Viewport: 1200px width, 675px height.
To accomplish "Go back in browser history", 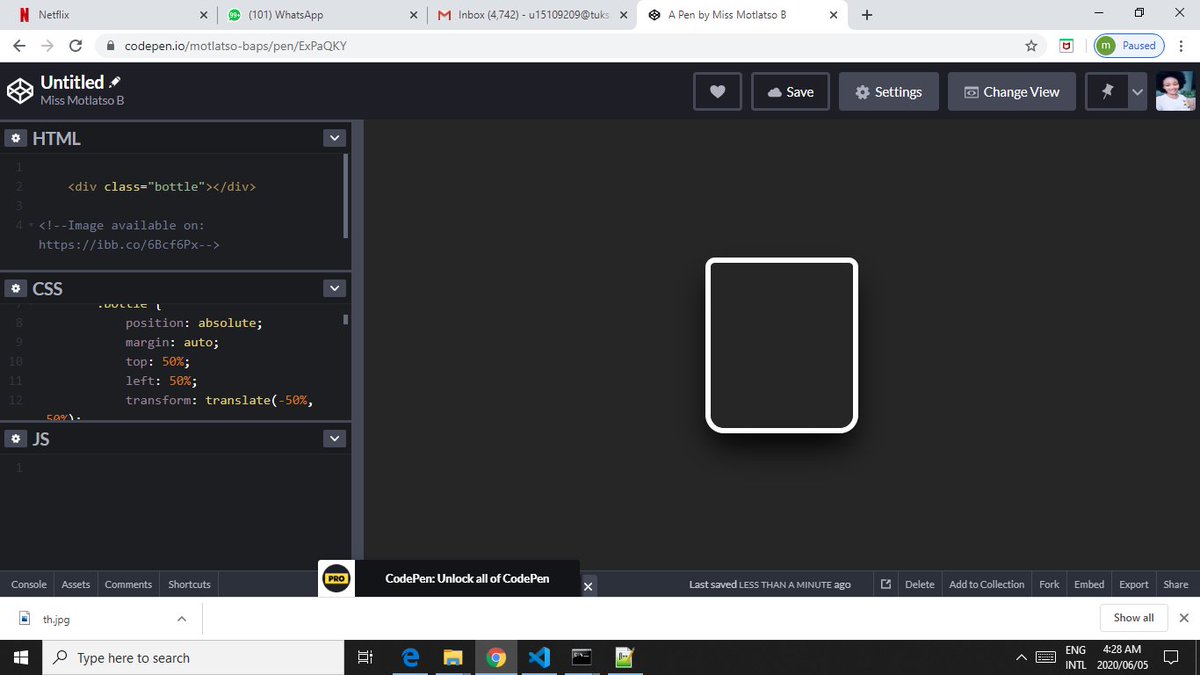I will pyautogui.click(x=18, y=46).
